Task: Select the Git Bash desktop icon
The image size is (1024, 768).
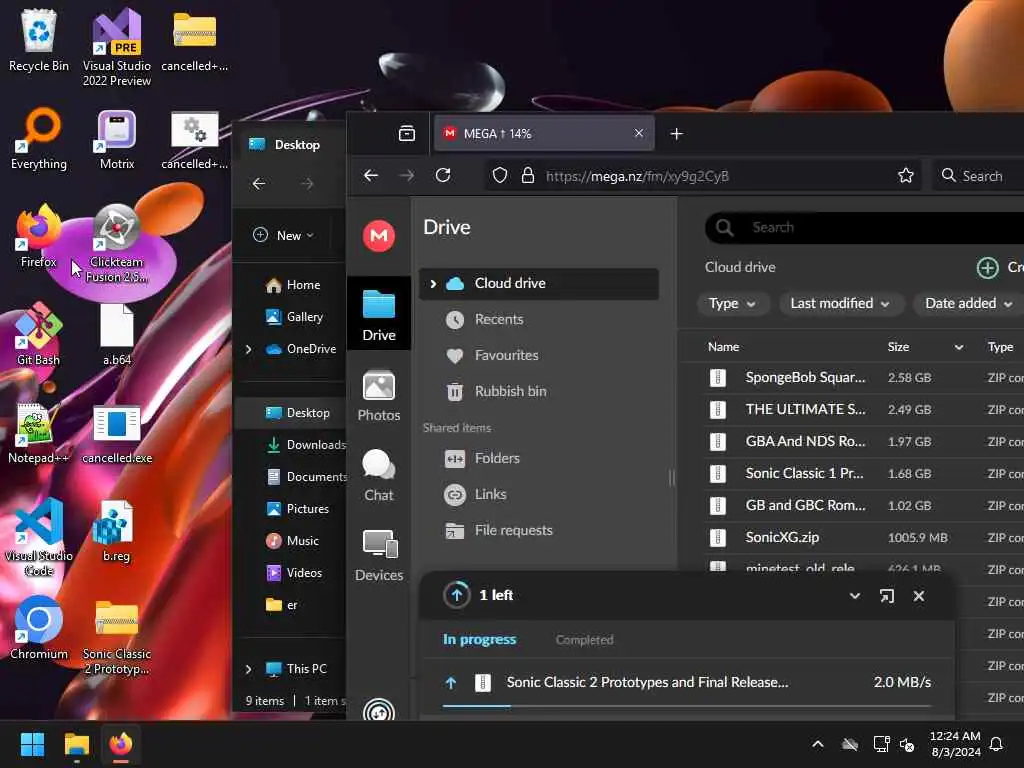Action: 39,334
